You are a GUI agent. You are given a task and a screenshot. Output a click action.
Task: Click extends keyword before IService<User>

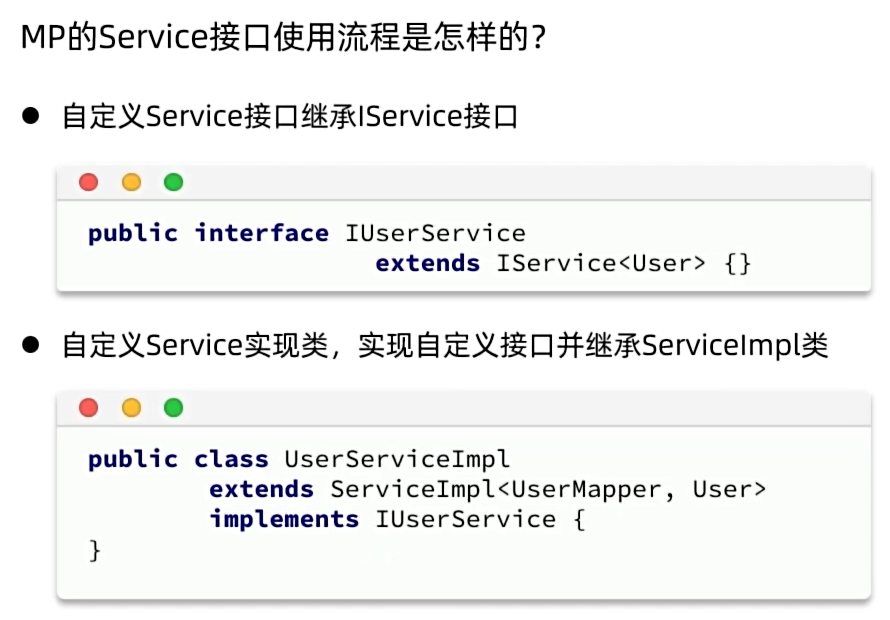click(x=427, y=263)
